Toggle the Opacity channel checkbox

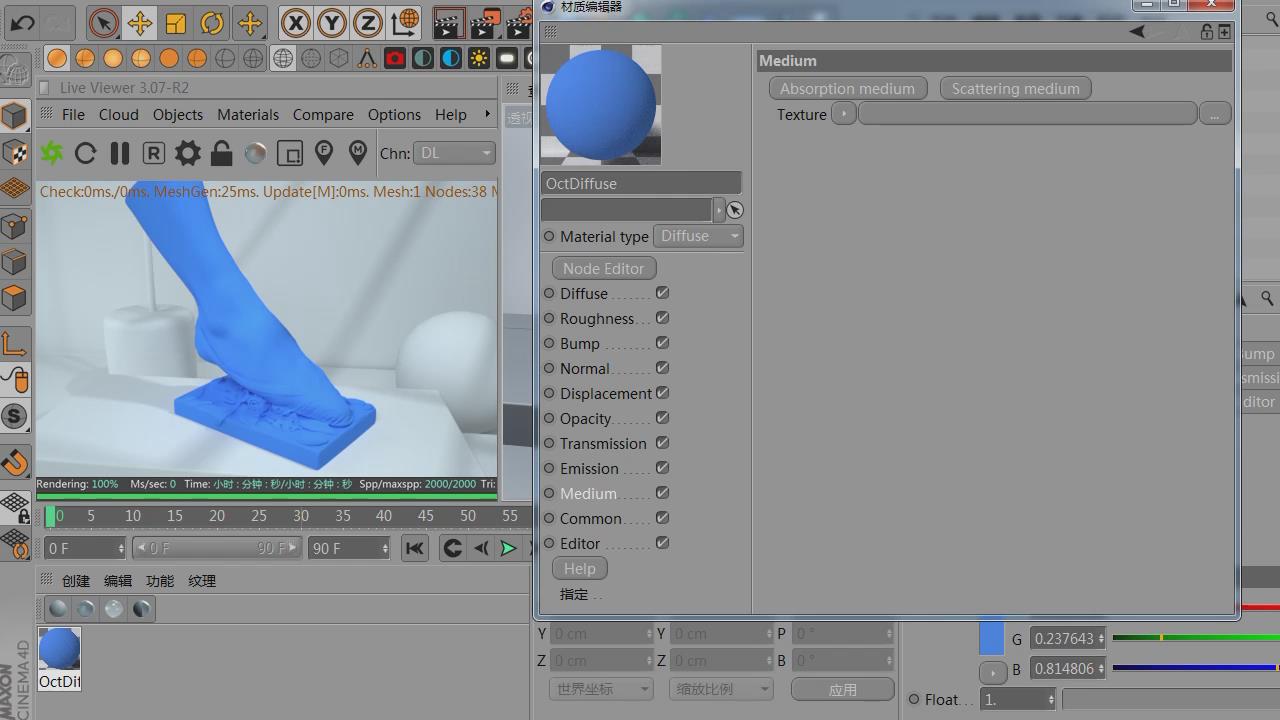pyautogui.click(x=662, y=418)
